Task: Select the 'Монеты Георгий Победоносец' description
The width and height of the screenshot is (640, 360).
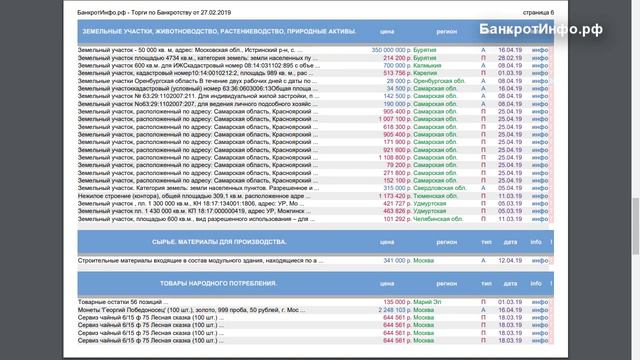Action: coord(191,310)
